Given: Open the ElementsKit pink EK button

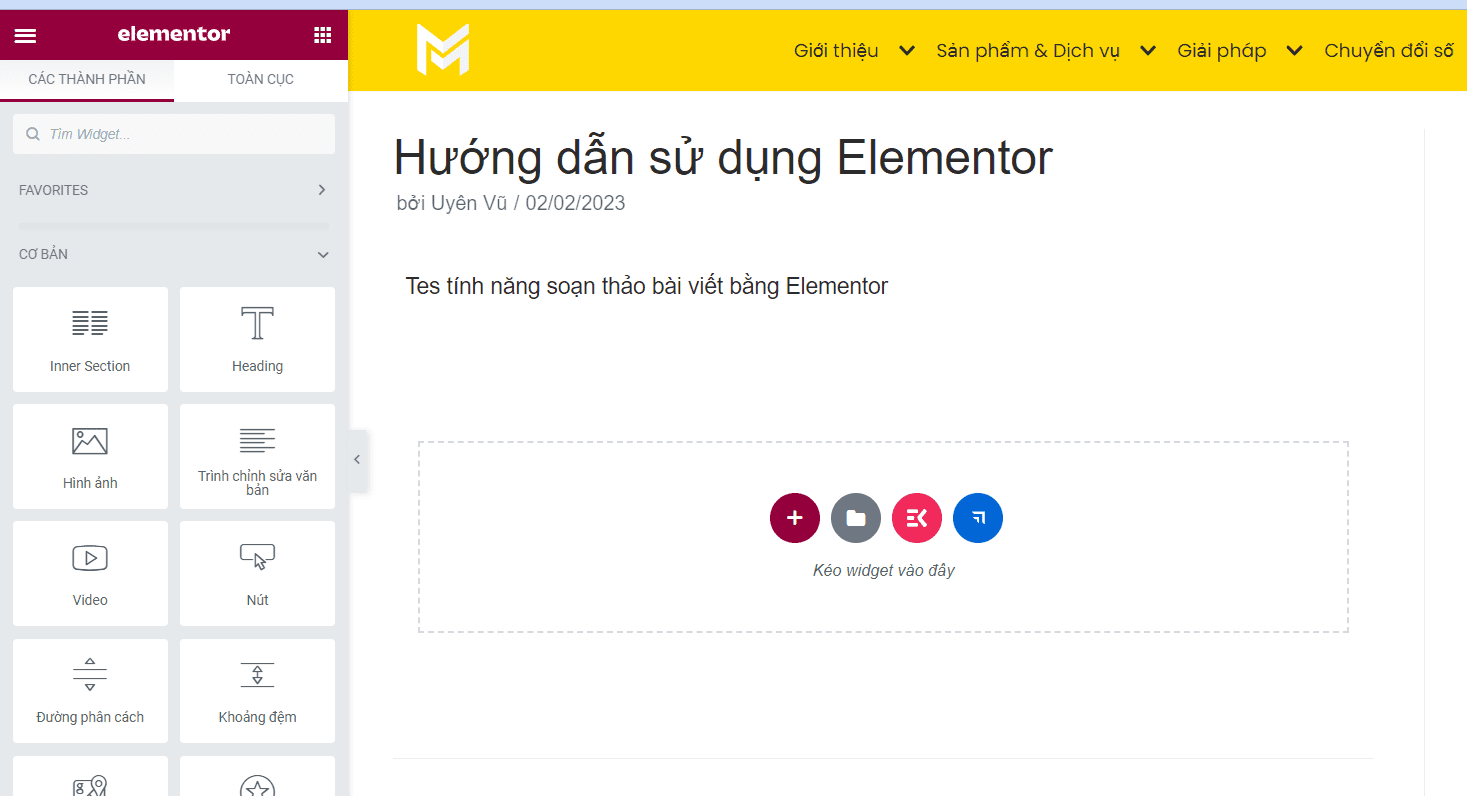Looking at the screenshot, I should point(916,518).
